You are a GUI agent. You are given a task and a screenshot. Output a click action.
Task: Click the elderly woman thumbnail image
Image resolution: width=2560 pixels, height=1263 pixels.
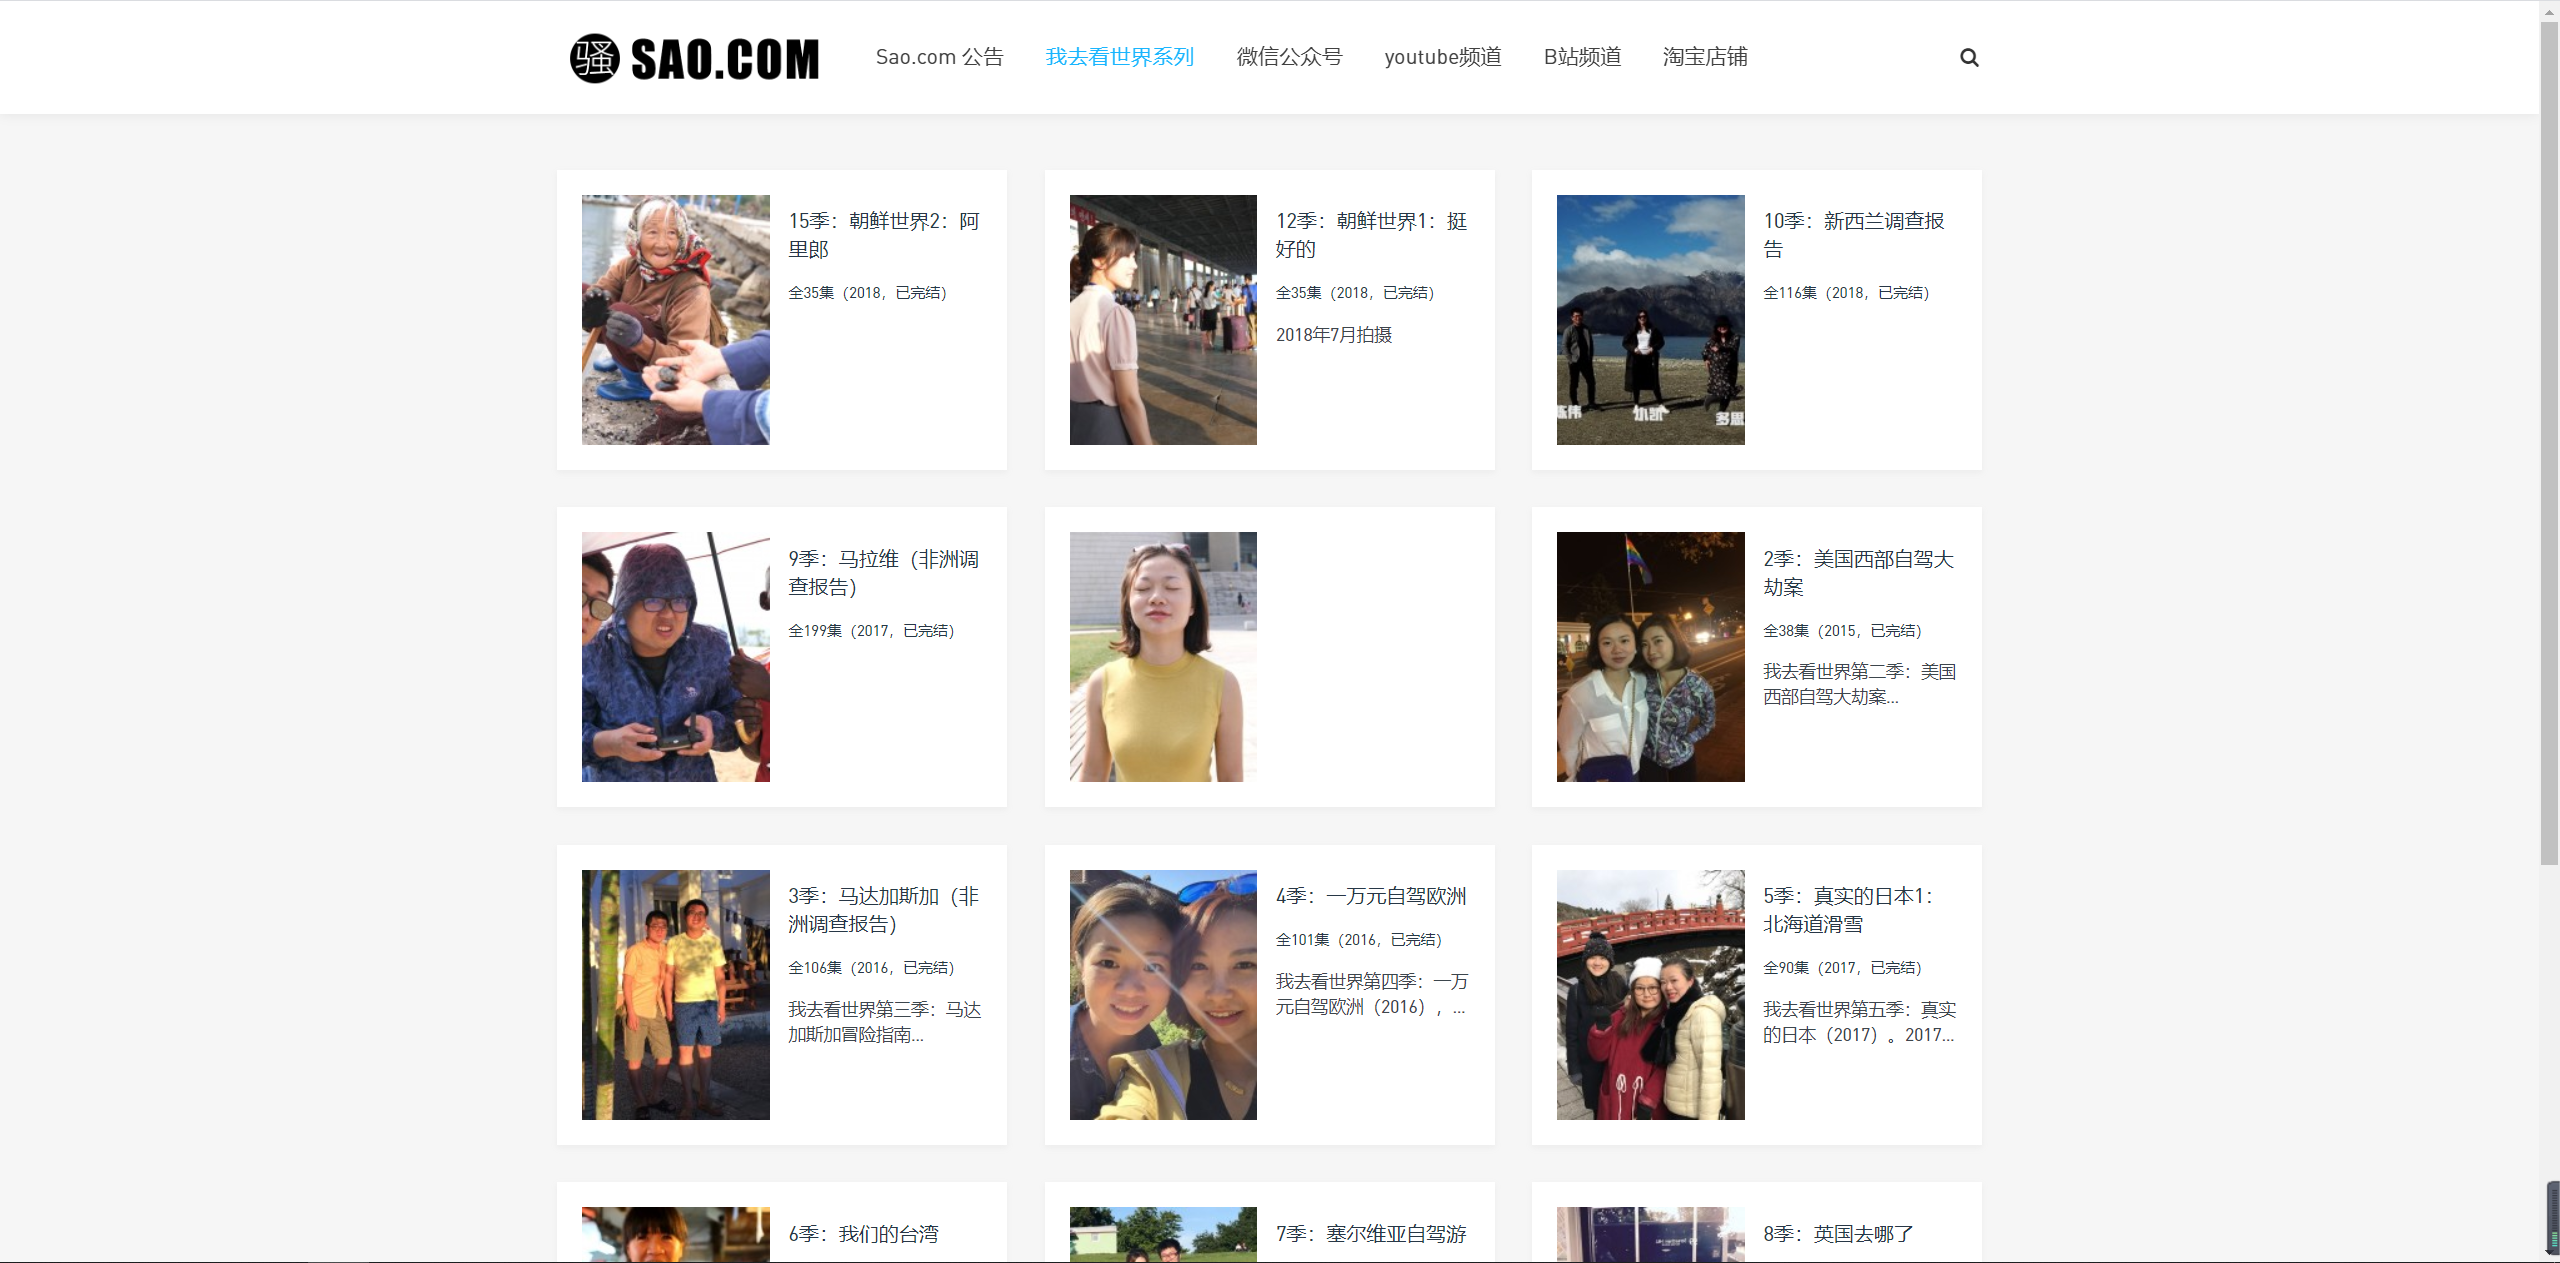[676, 320]
